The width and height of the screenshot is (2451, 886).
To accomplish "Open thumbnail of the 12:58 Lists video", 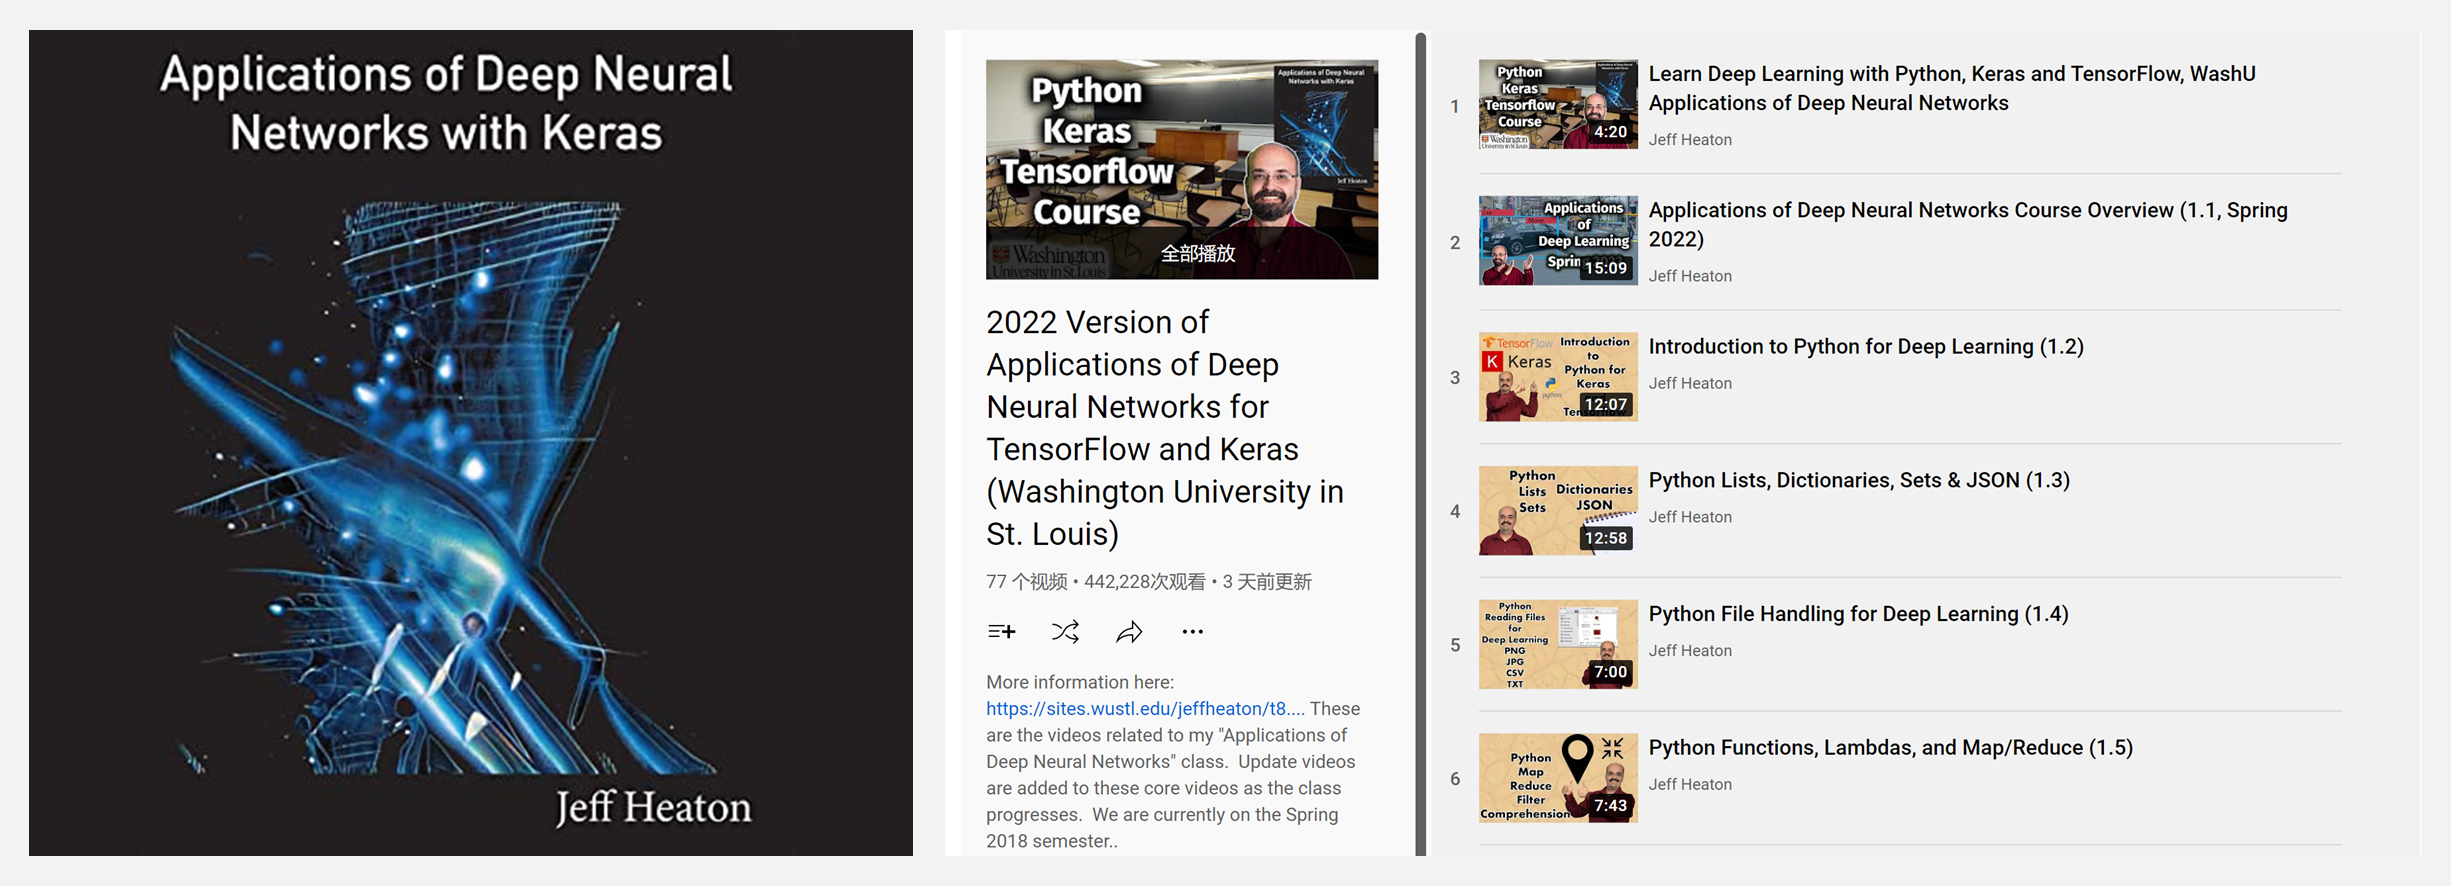I will coord(1558,510).
